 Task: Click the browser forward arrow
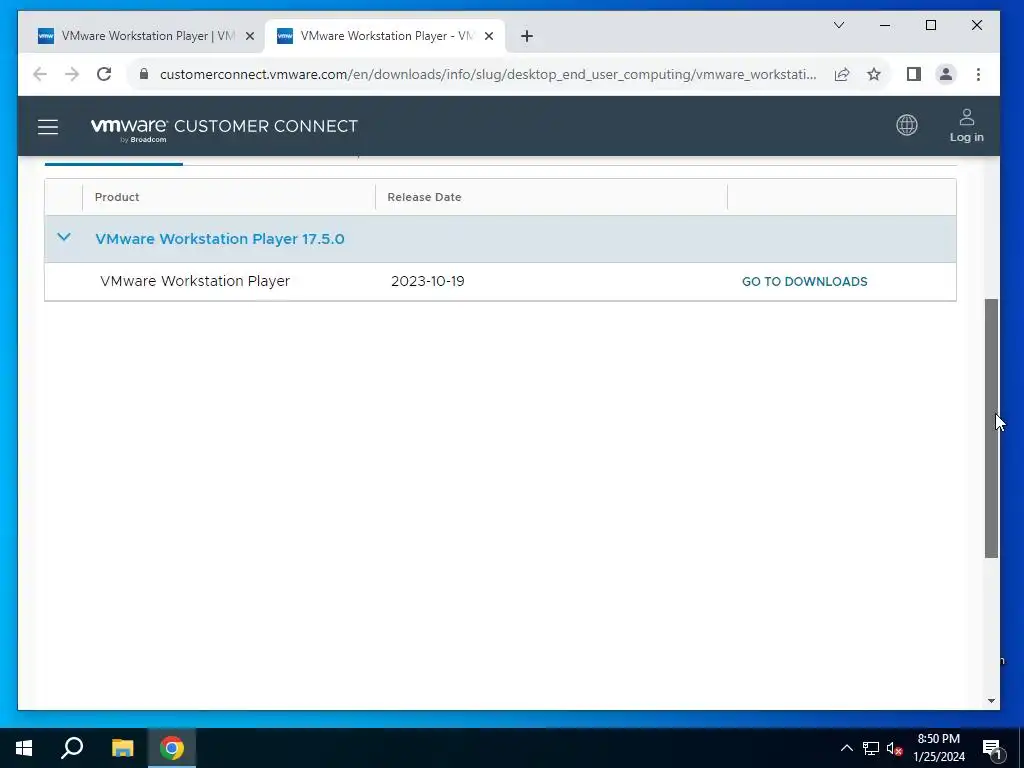(72, 74)
